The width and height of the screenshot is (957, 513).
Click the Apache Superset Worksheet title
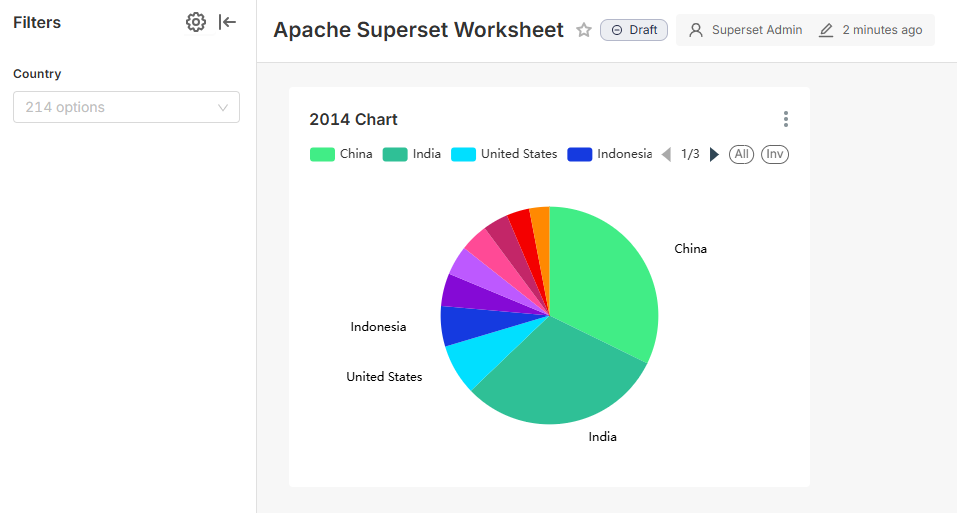click(418, 30)
